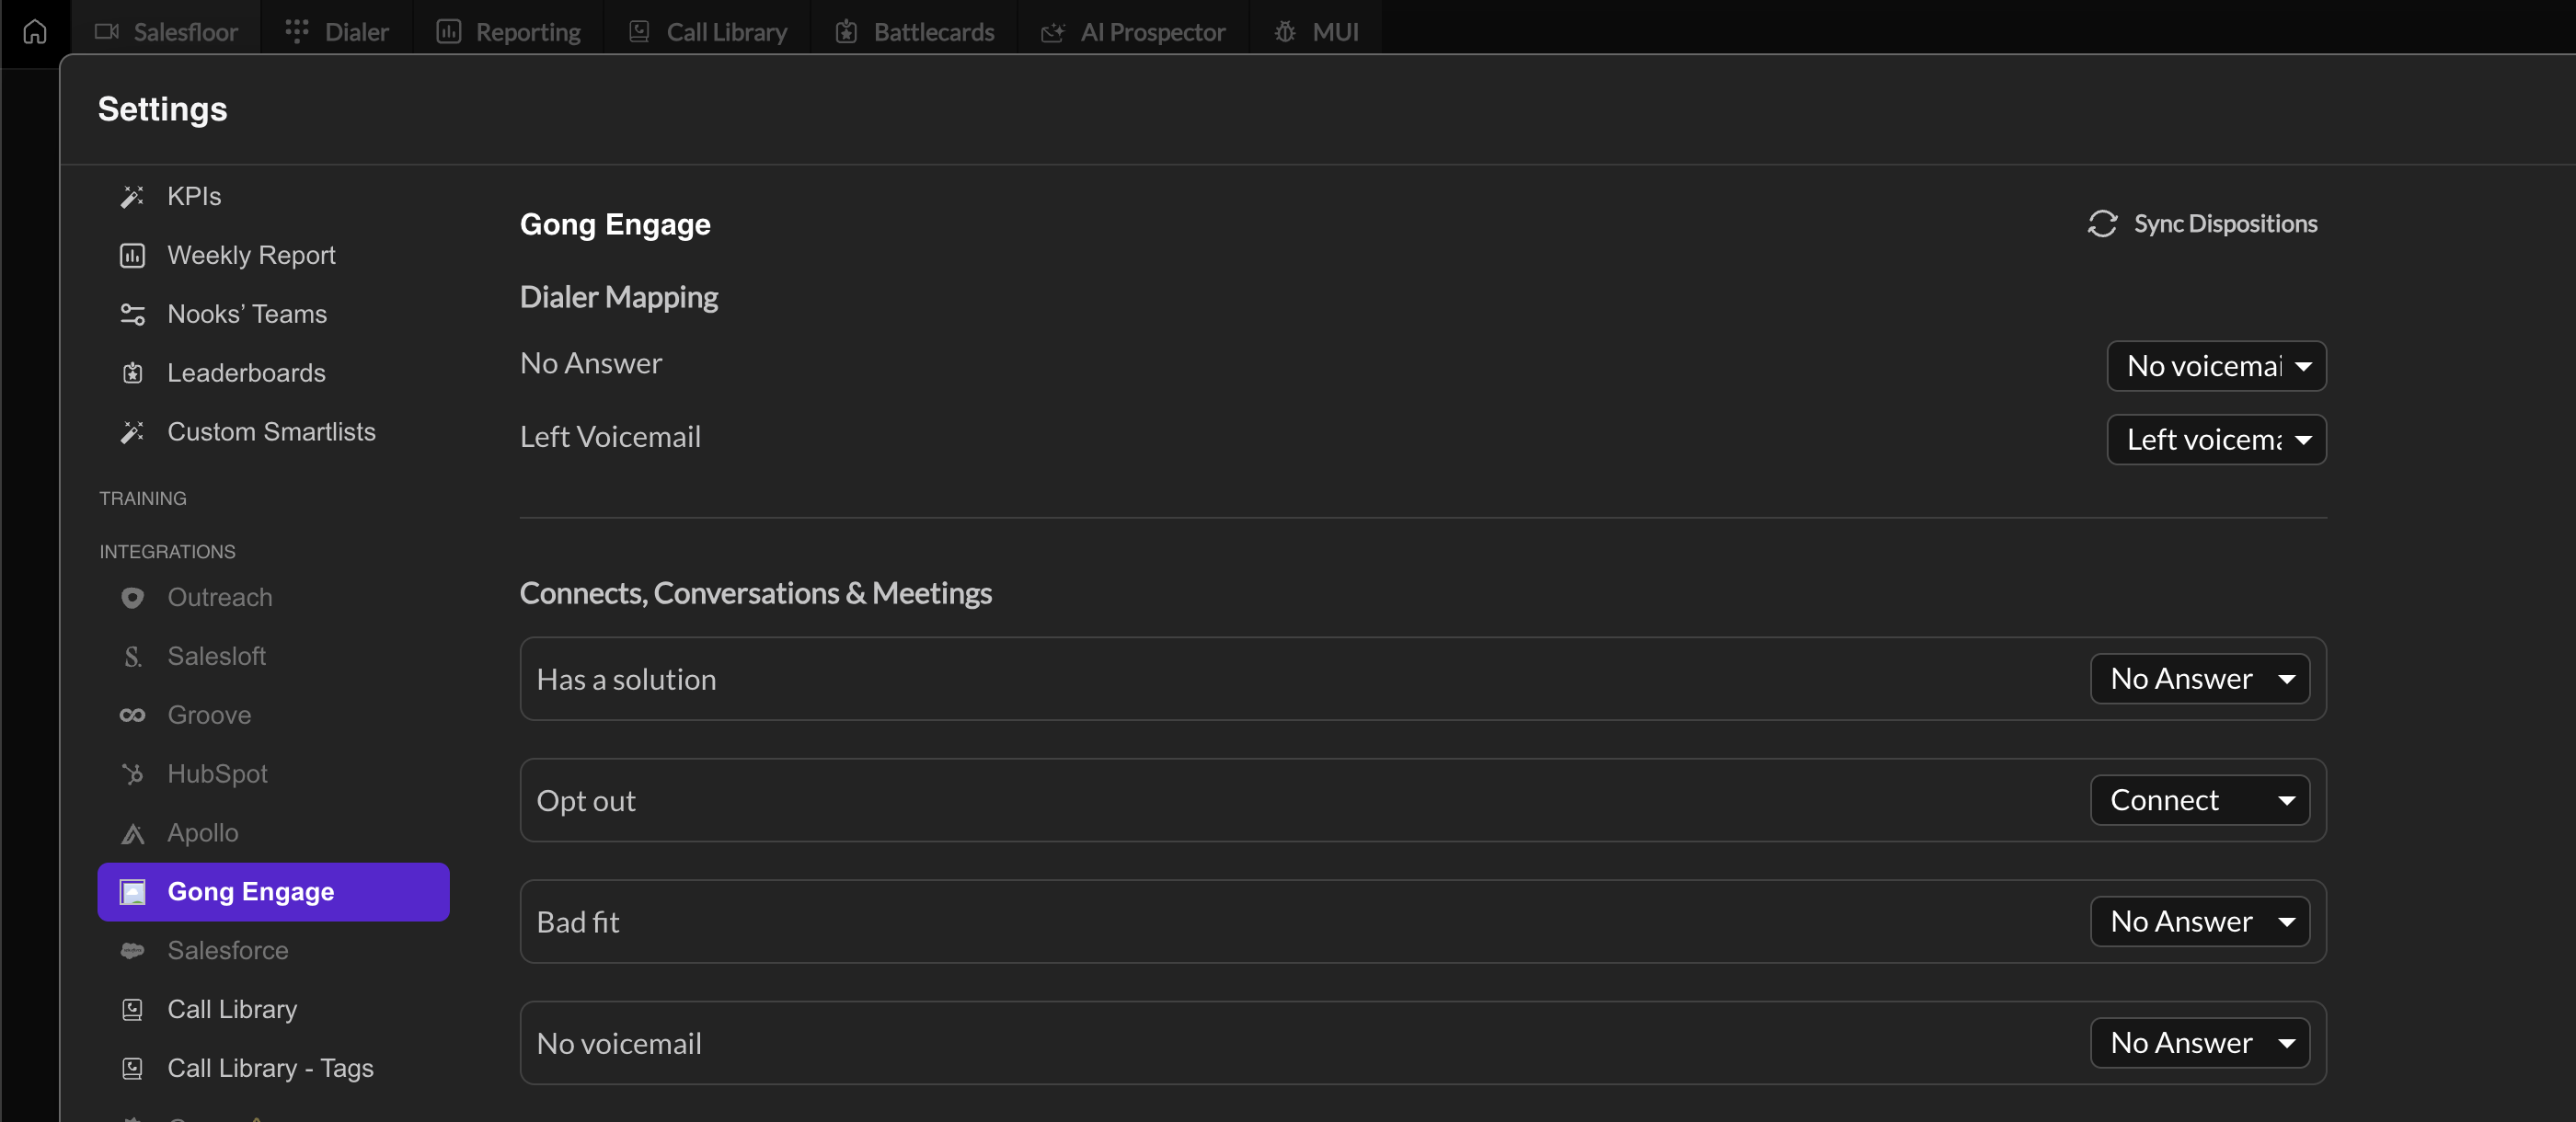Click the No voicemail row label
This screenshot has width=2576, height=1122.
[x=619, y=1043]
